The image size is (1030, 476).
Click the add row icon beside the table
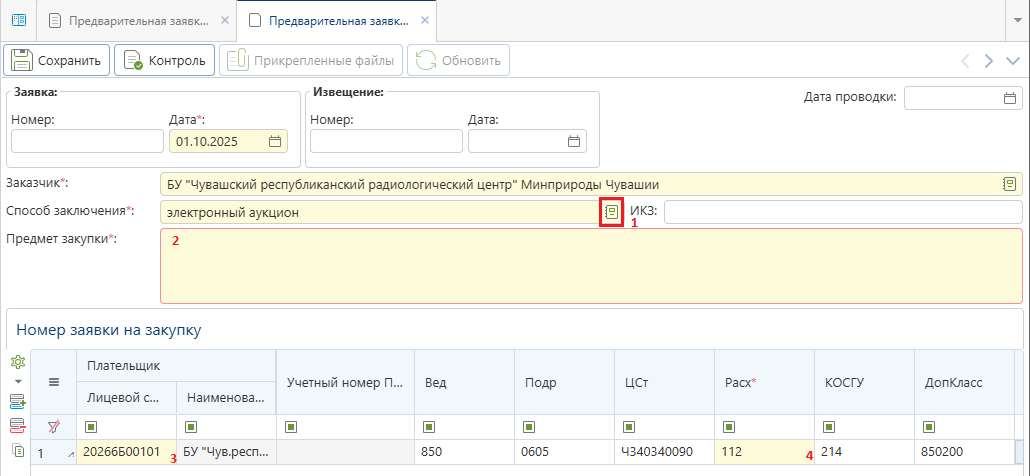pos(17,402)
